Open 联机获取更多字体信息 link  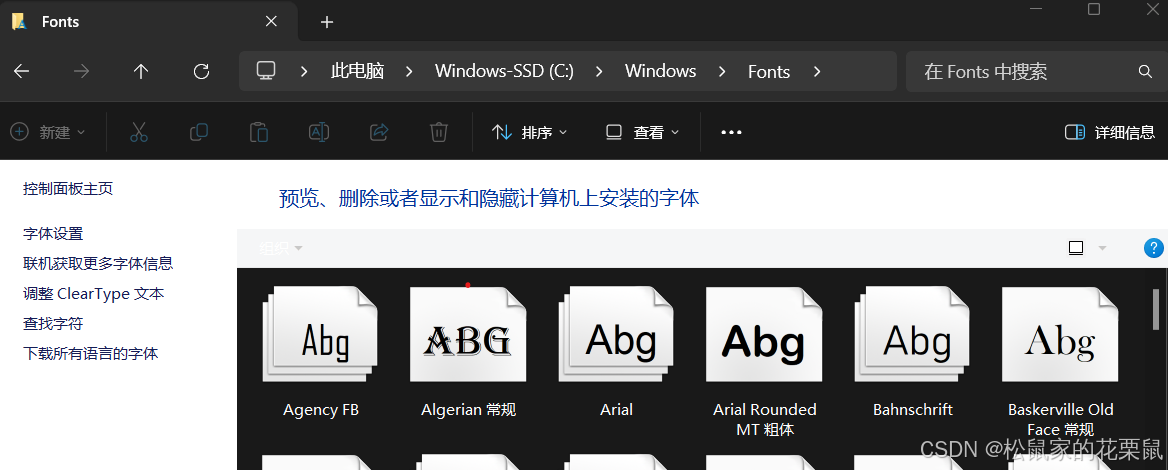[98, 263]
